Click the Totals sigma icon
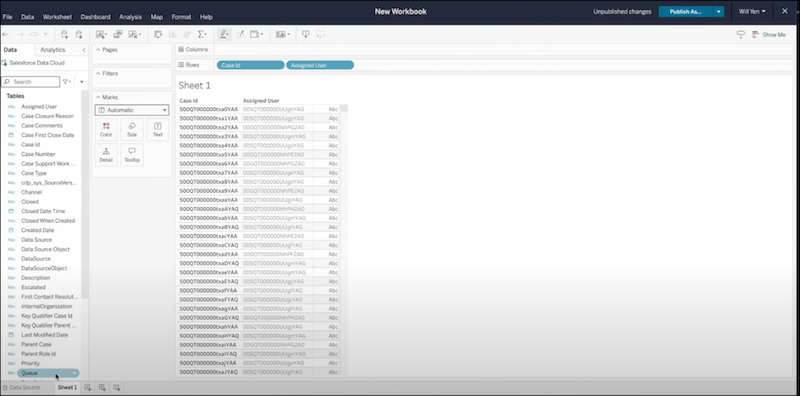The width and height of the screenshot is (800, 396). point(202,34)
